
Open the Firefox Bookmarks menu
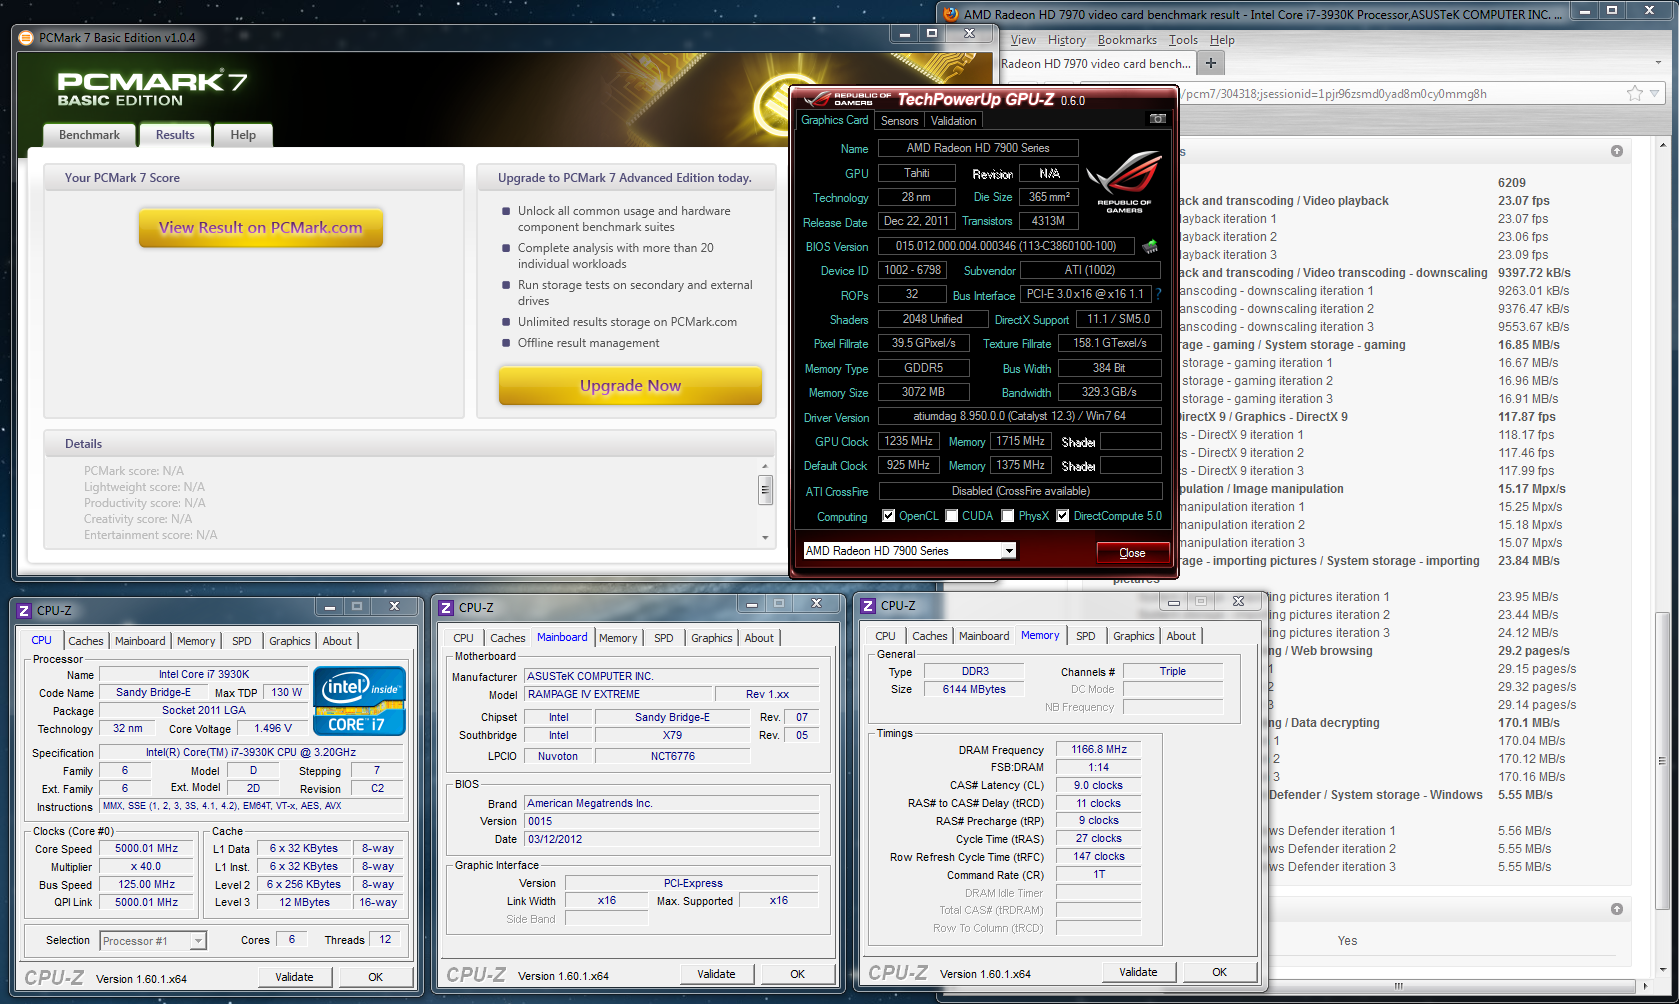tap(1127, 40)
